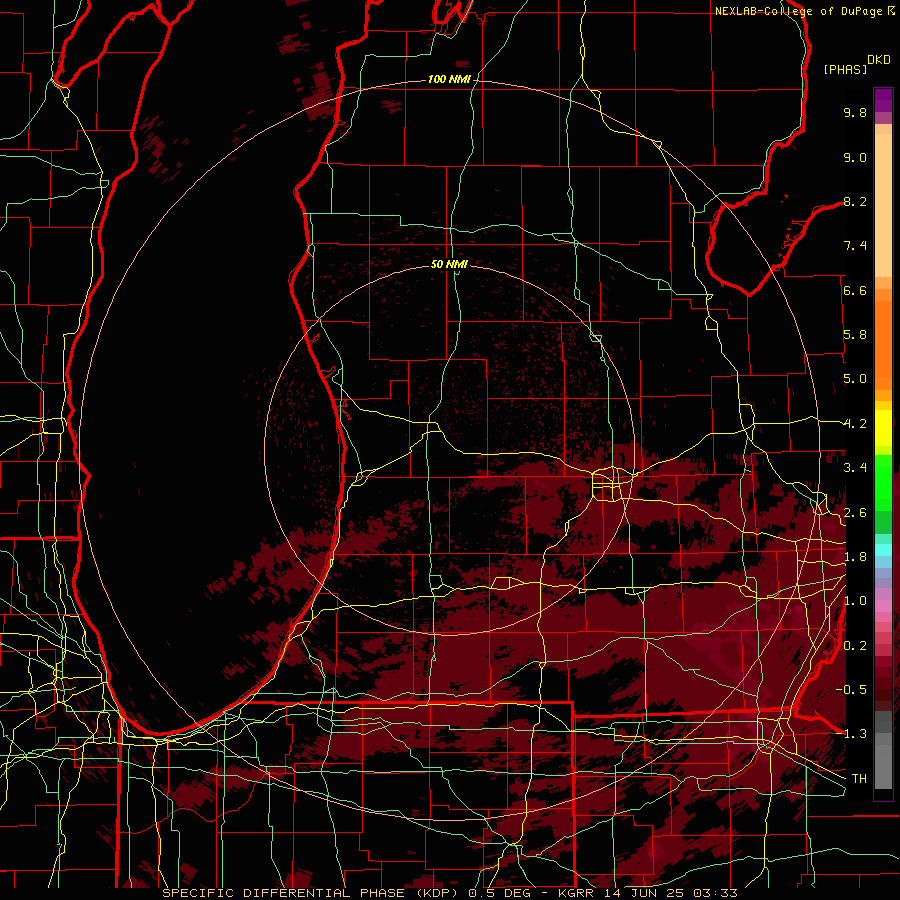Image resolution: width=900 pixels, height=900 pixels.
Task: Click the 50 NMI range ring label
Action: coord(449,264)
